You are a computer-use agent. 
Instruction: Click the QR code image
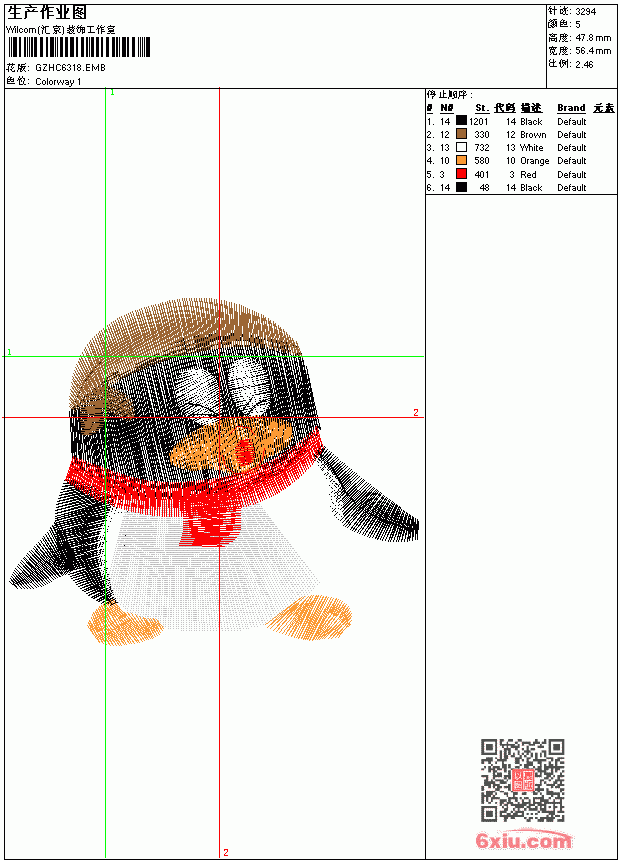pos(523,780)
